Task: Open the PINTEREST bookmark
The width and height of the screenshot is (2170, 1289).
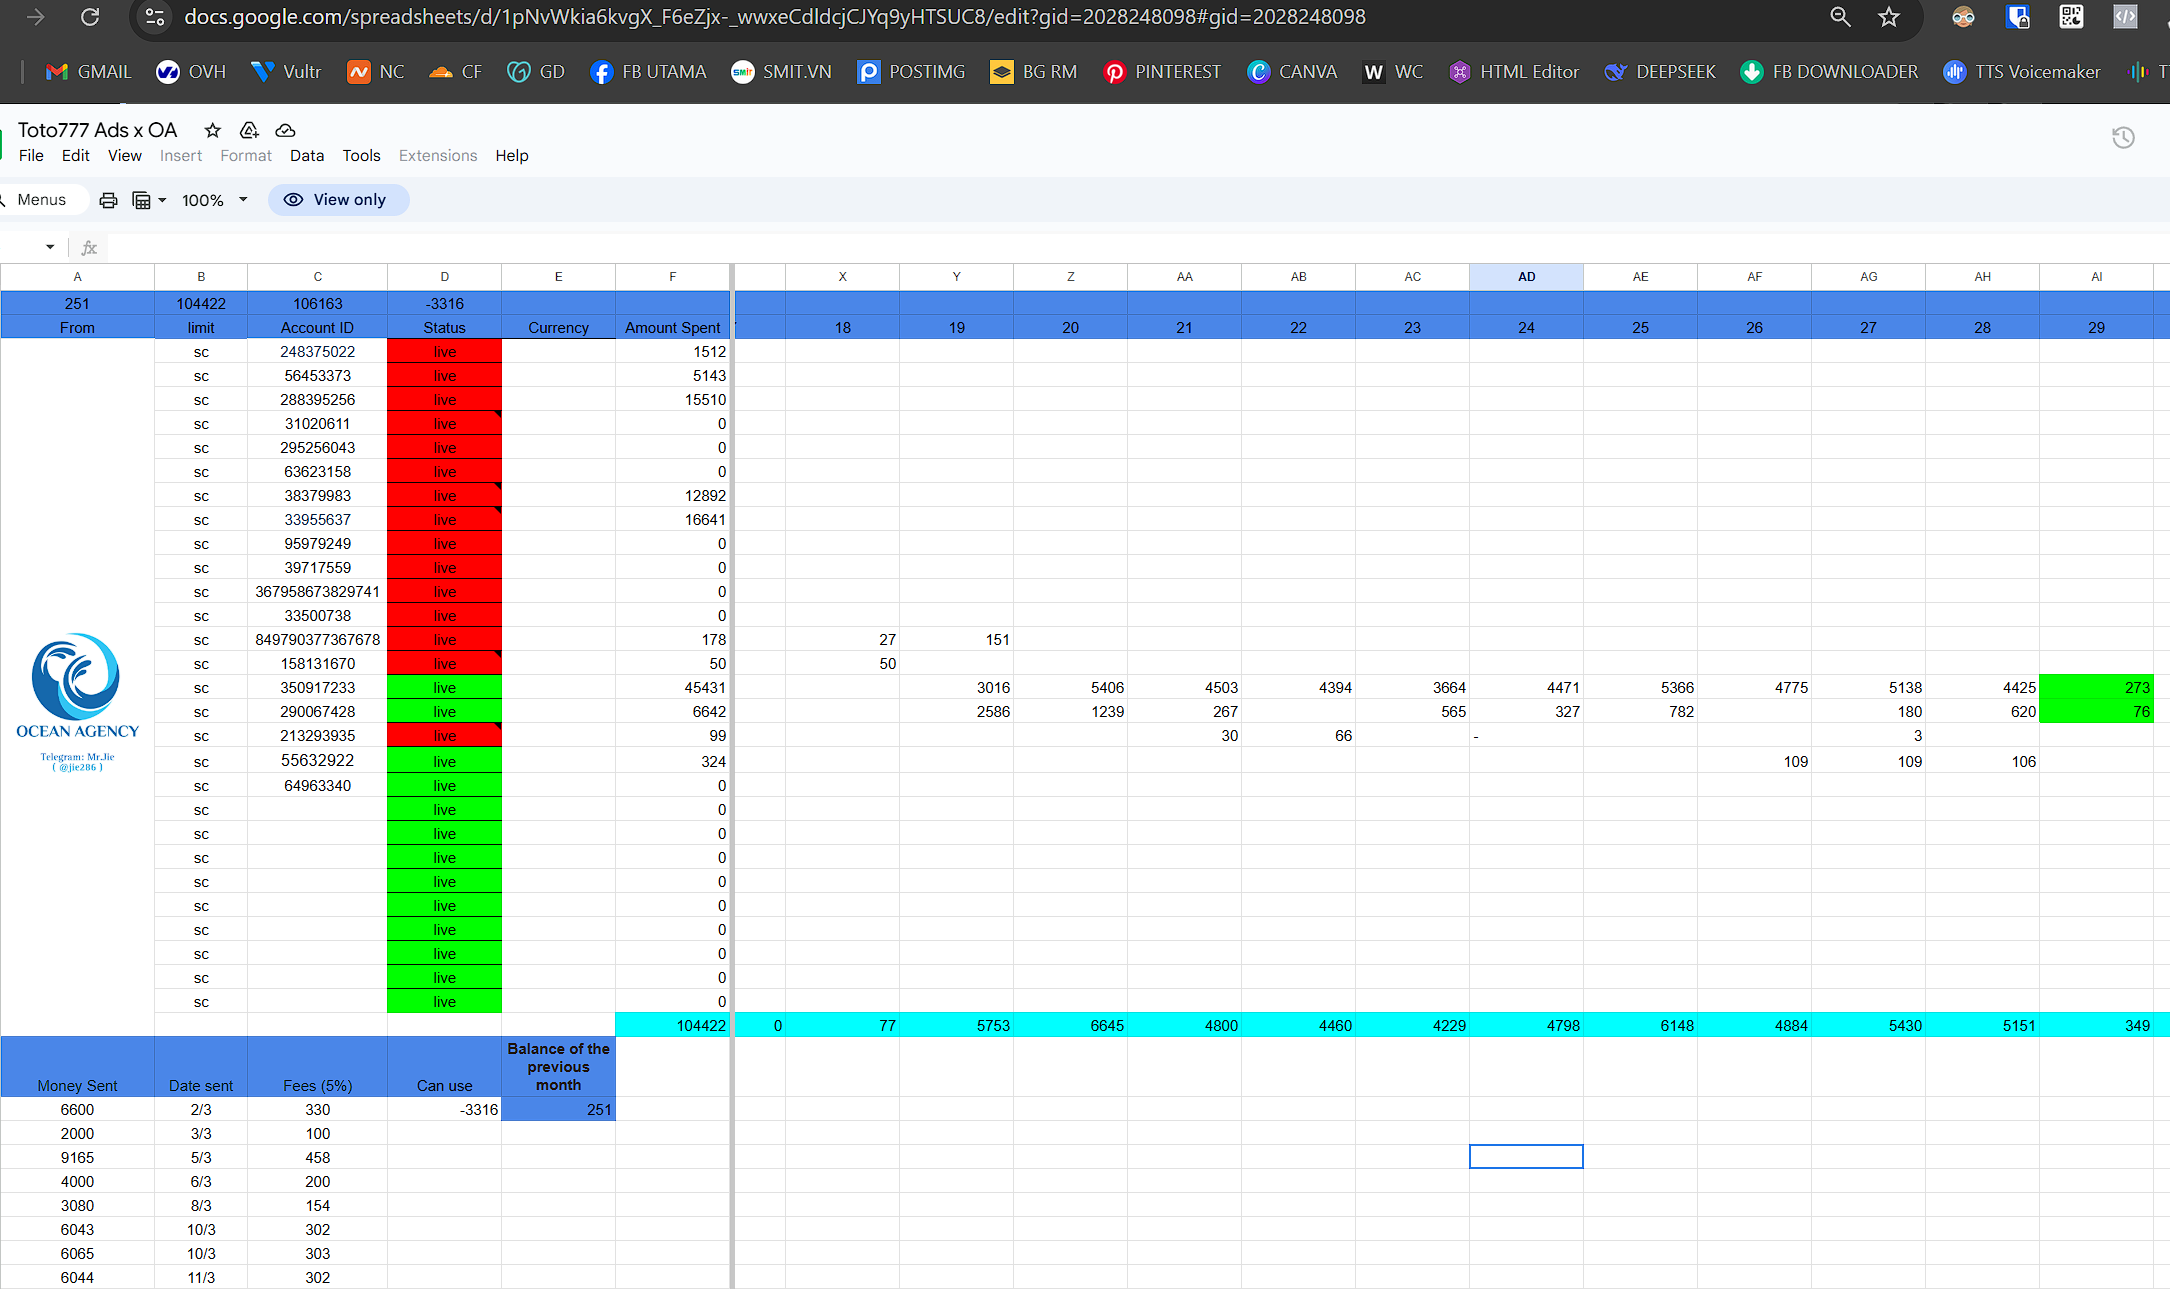Action: 1161,72
